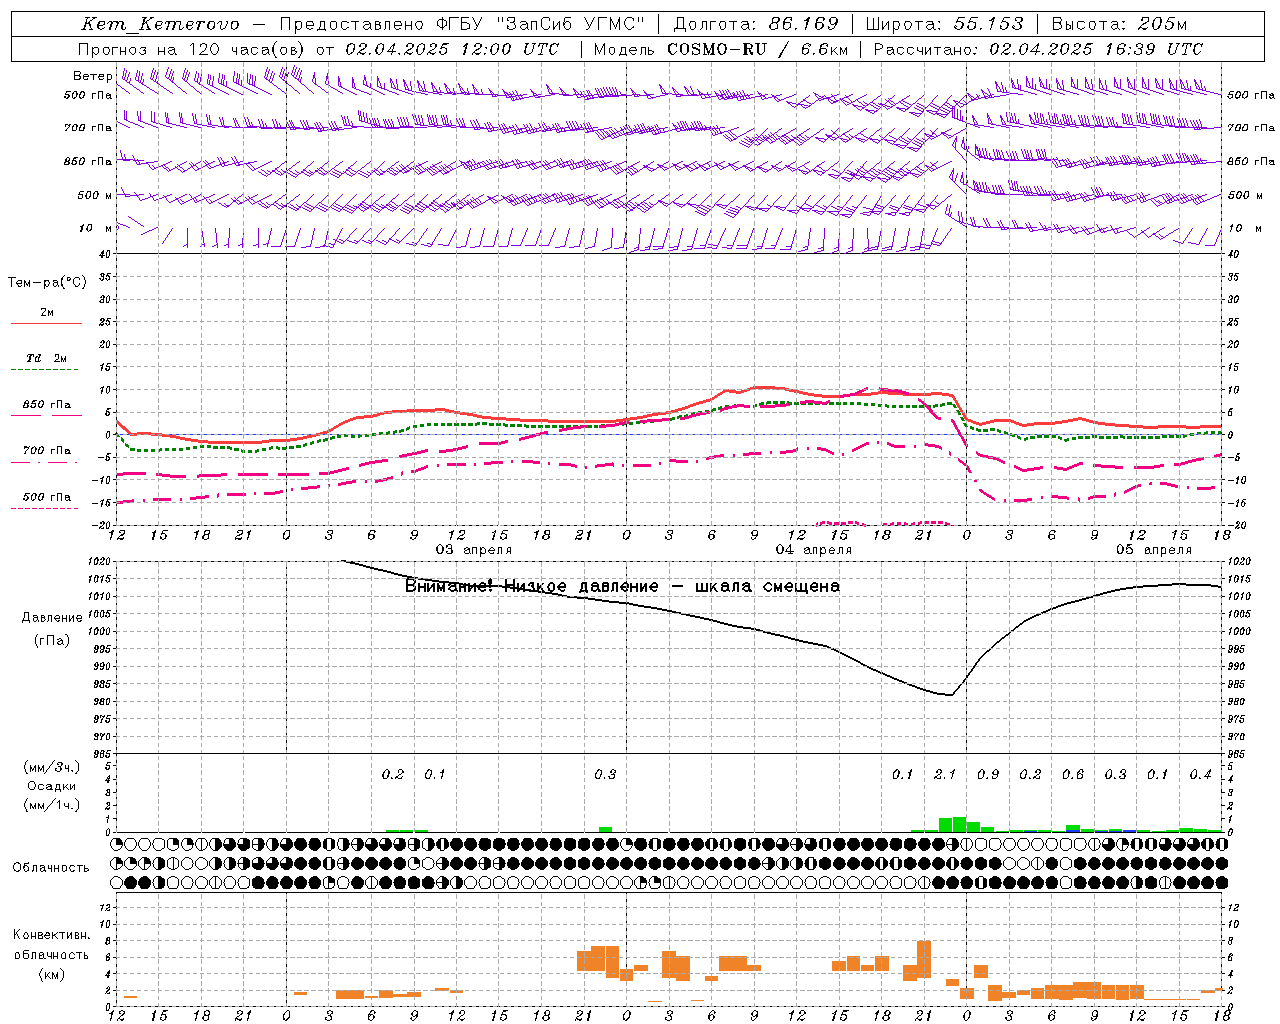Click the 'Td 2м' dew point legend entry
This screenshot has width=1280, height=1024.
(46, 358)
